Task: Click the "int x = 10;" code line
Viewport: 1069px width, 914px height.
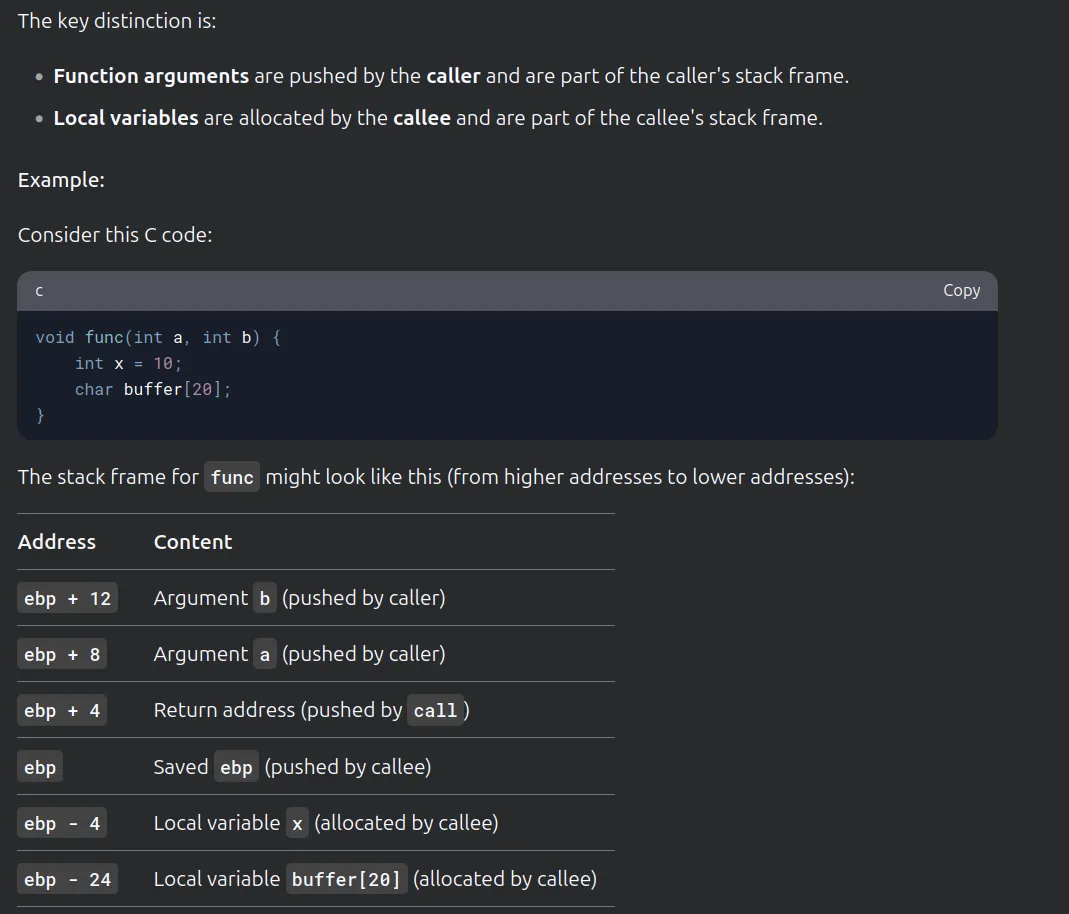Action: click(128, 363)
